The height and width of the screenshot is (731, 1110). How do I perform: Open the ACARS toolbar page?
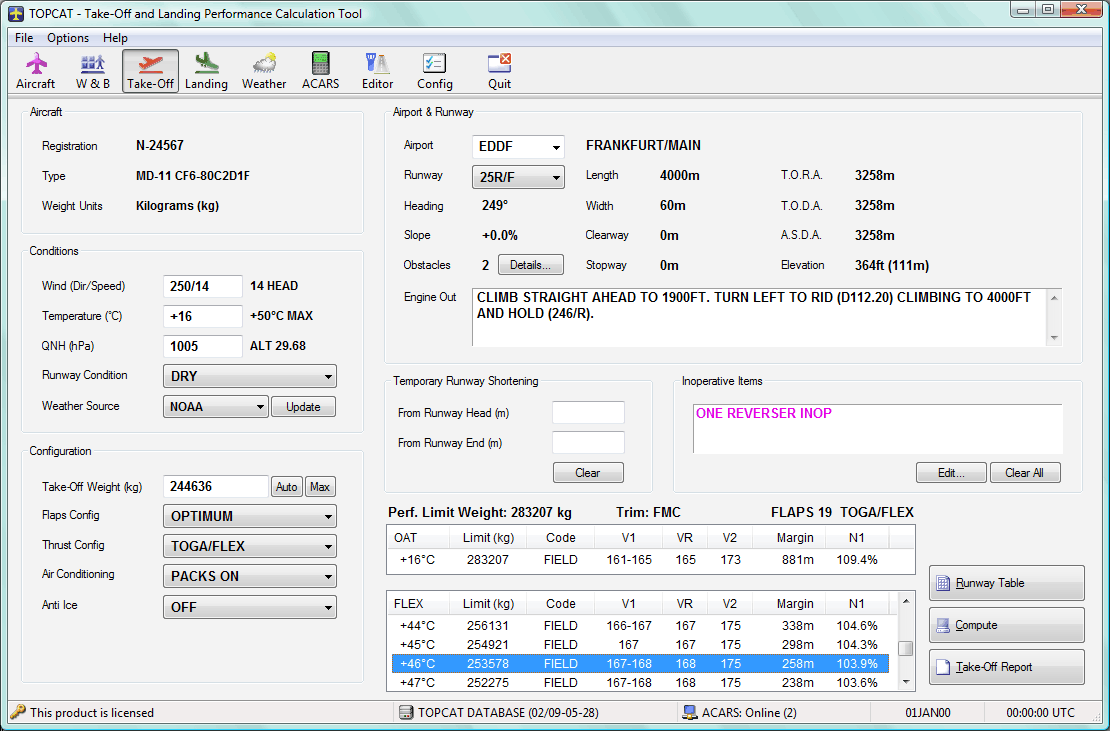pos(321,71)
